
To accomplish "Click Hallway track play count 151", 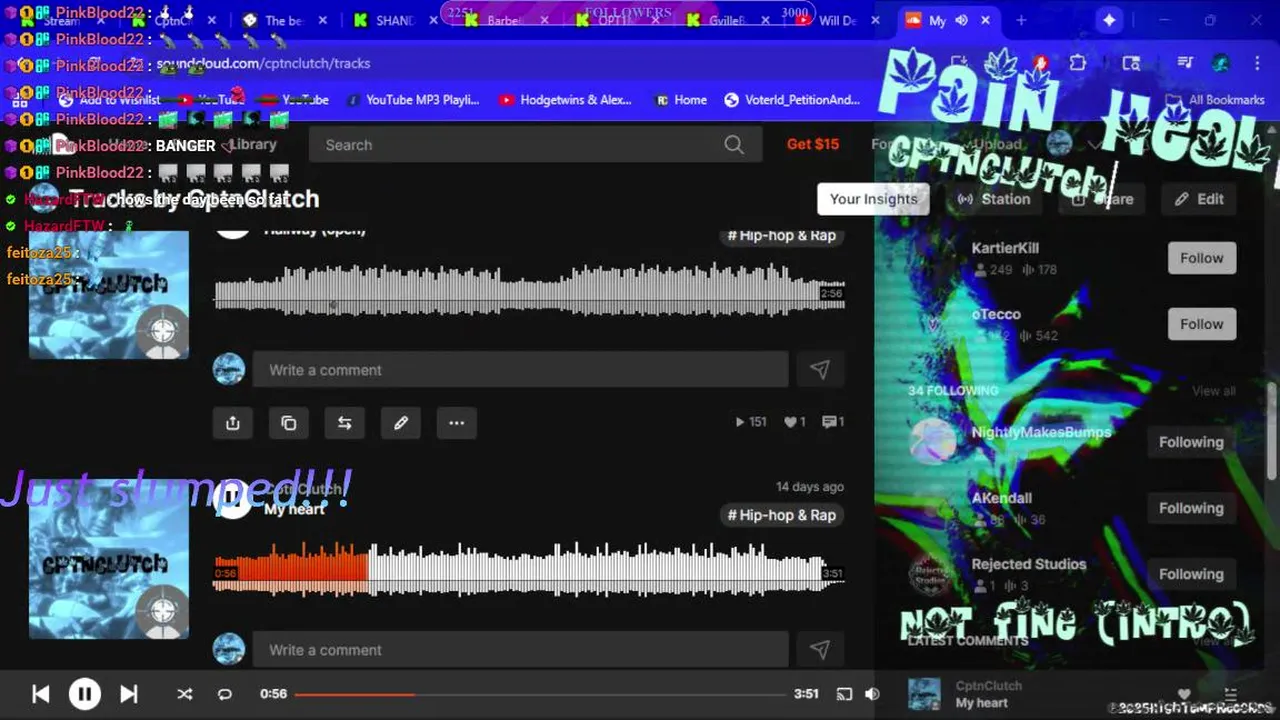I will click(x=751, y=422).
